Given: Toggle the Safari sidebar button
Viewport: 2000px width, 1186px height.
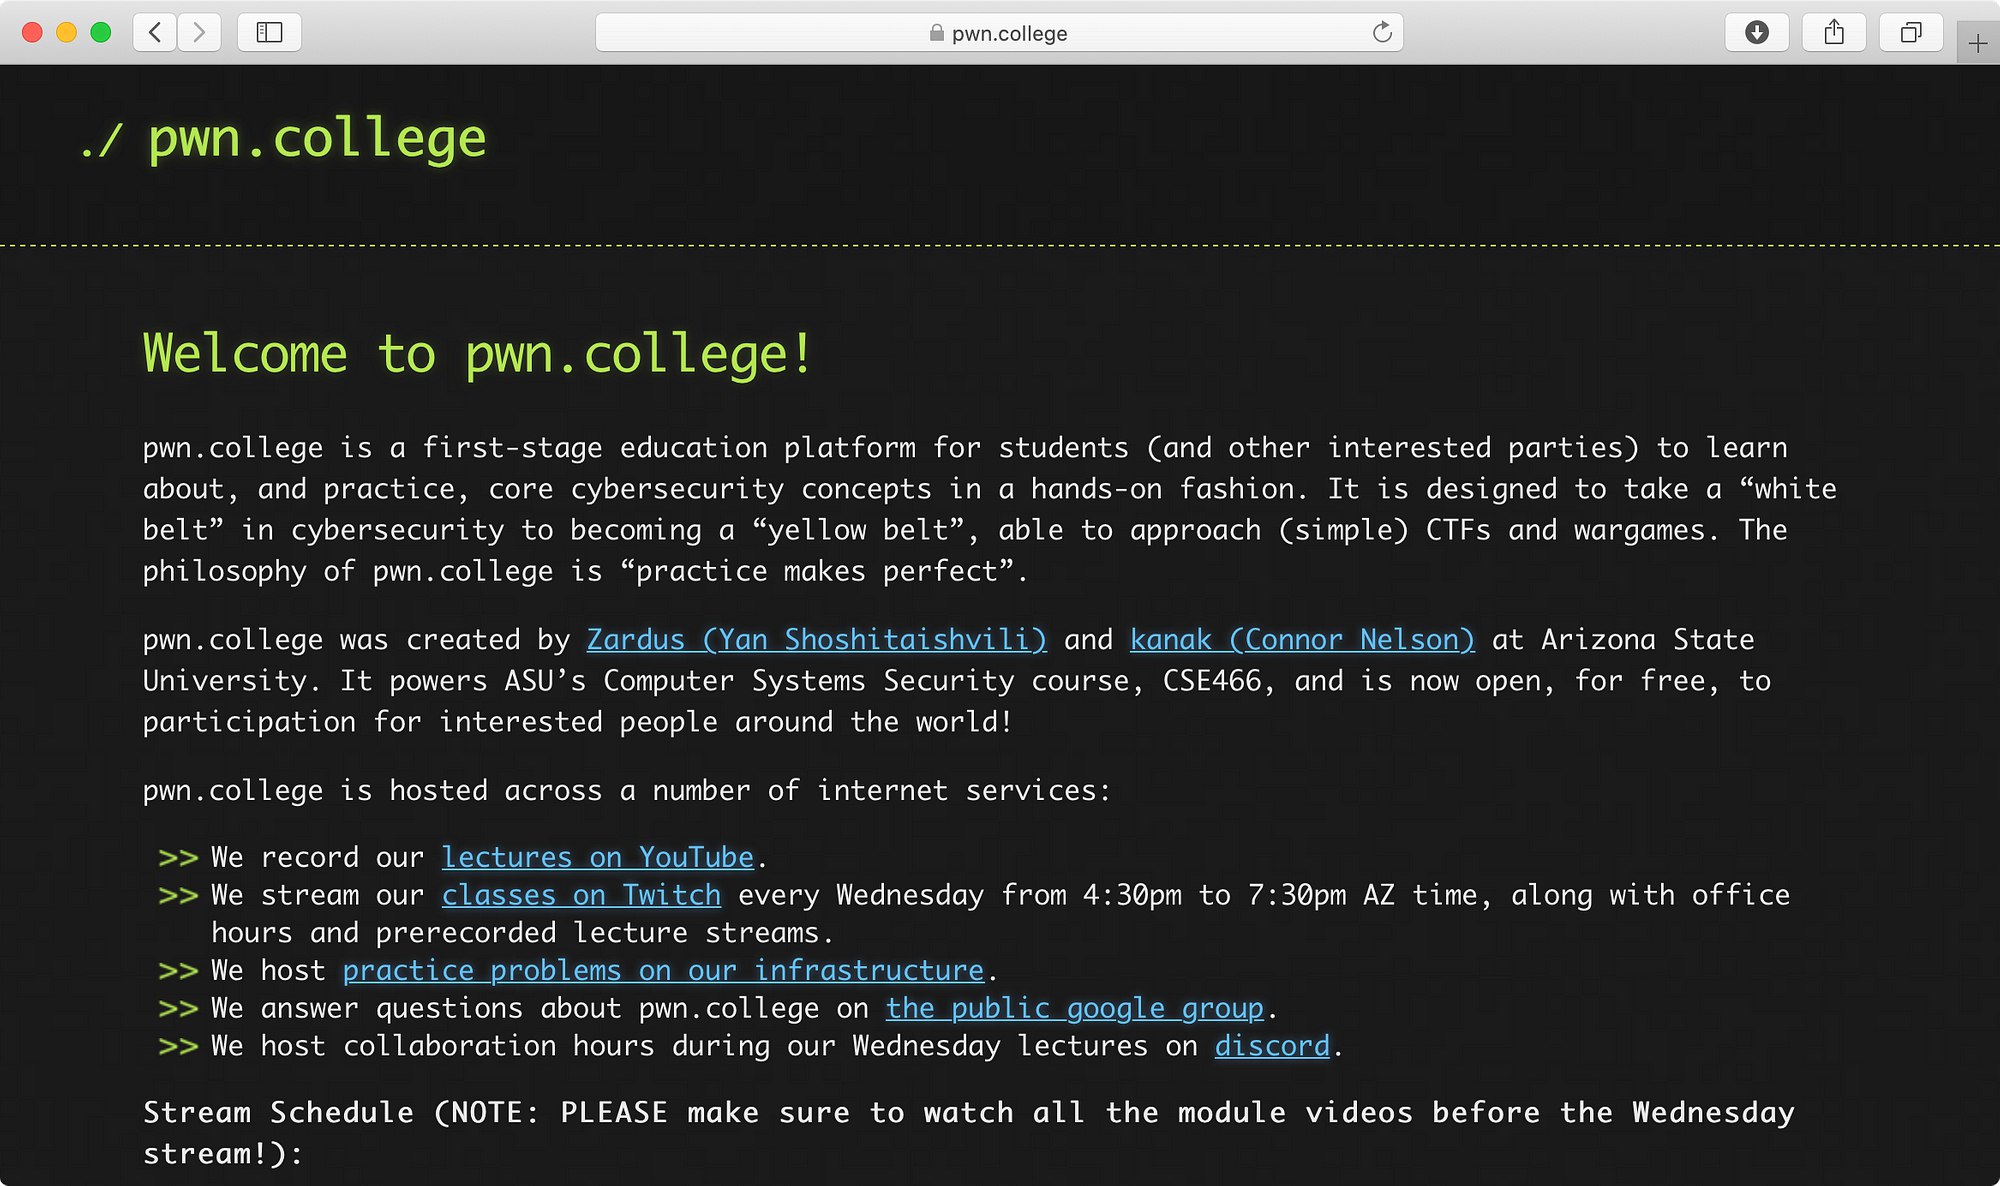Looking at the screenshot, I should pos(269,33).
